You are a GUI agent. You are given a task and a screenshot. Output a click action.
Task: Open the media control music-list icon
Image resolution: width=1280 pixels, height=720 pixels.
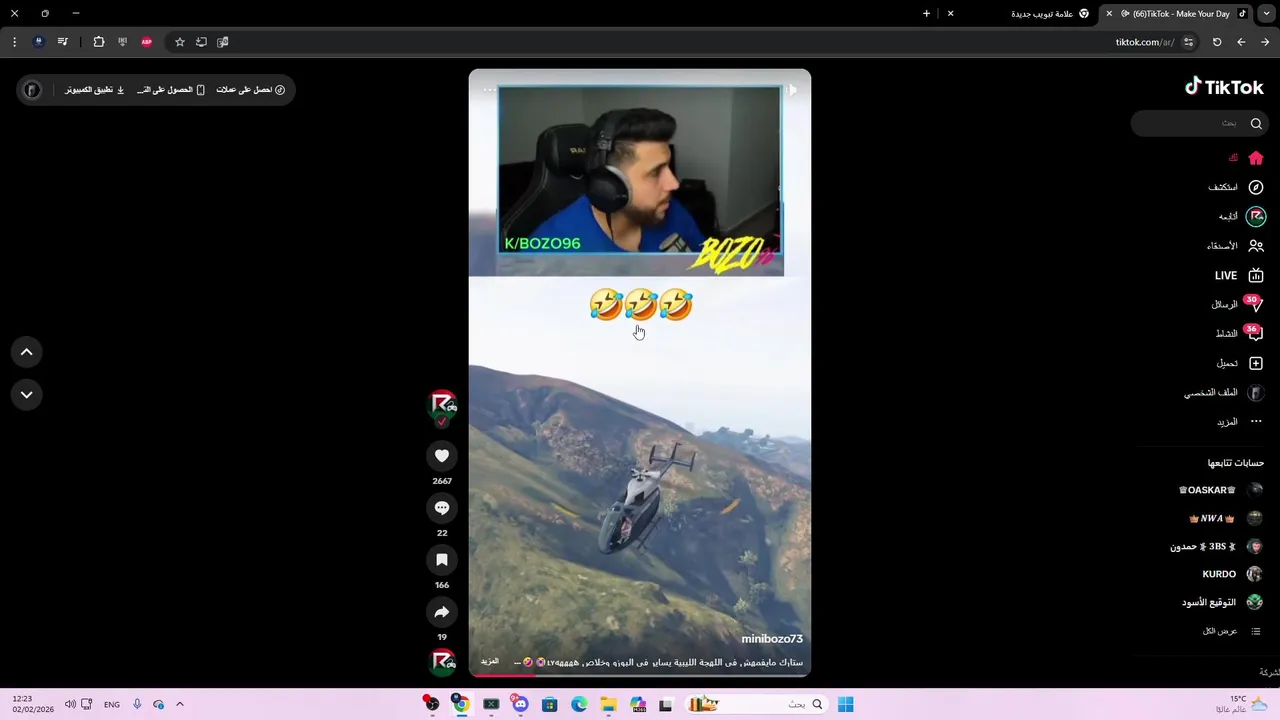click(63, 42)
